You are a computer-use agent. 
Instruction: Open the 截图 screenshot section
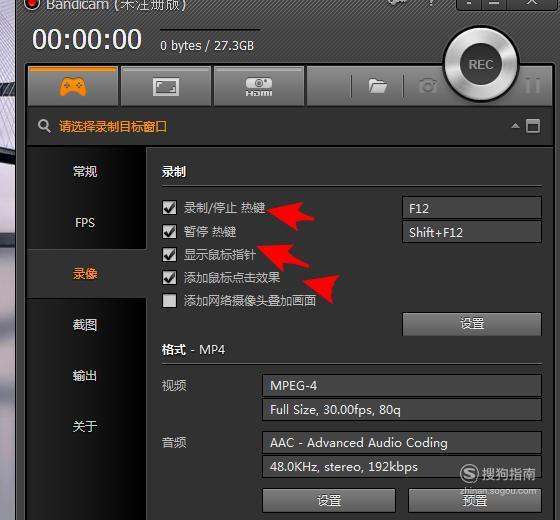[x=85, y=325]
